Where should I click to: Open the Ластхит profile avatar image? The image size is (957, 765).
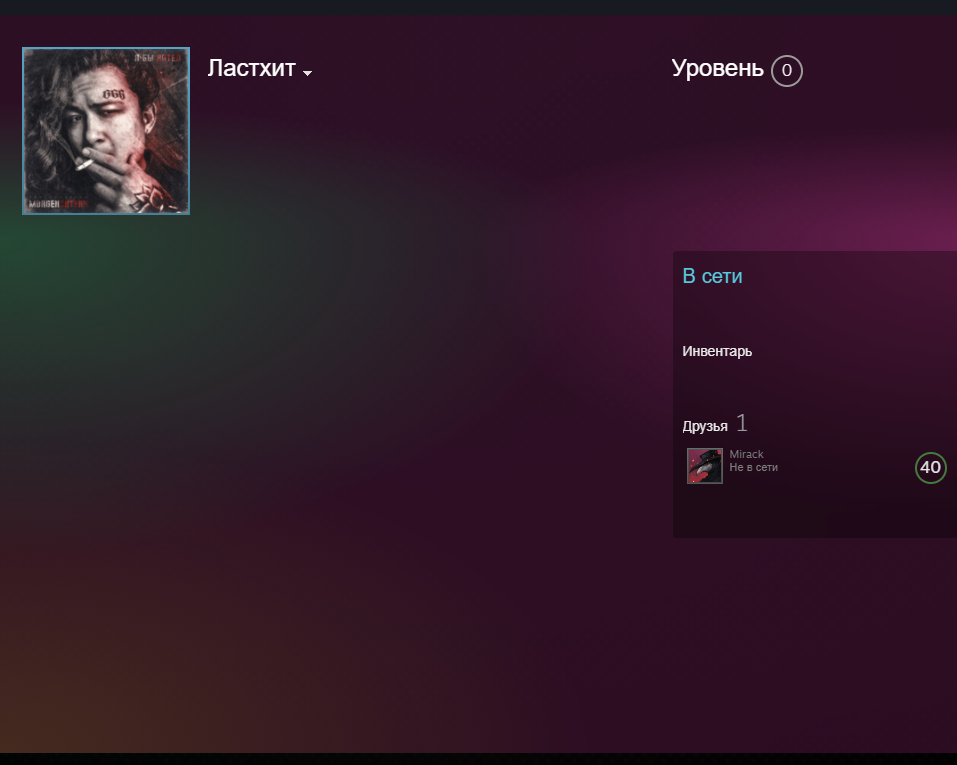point(106,131)
